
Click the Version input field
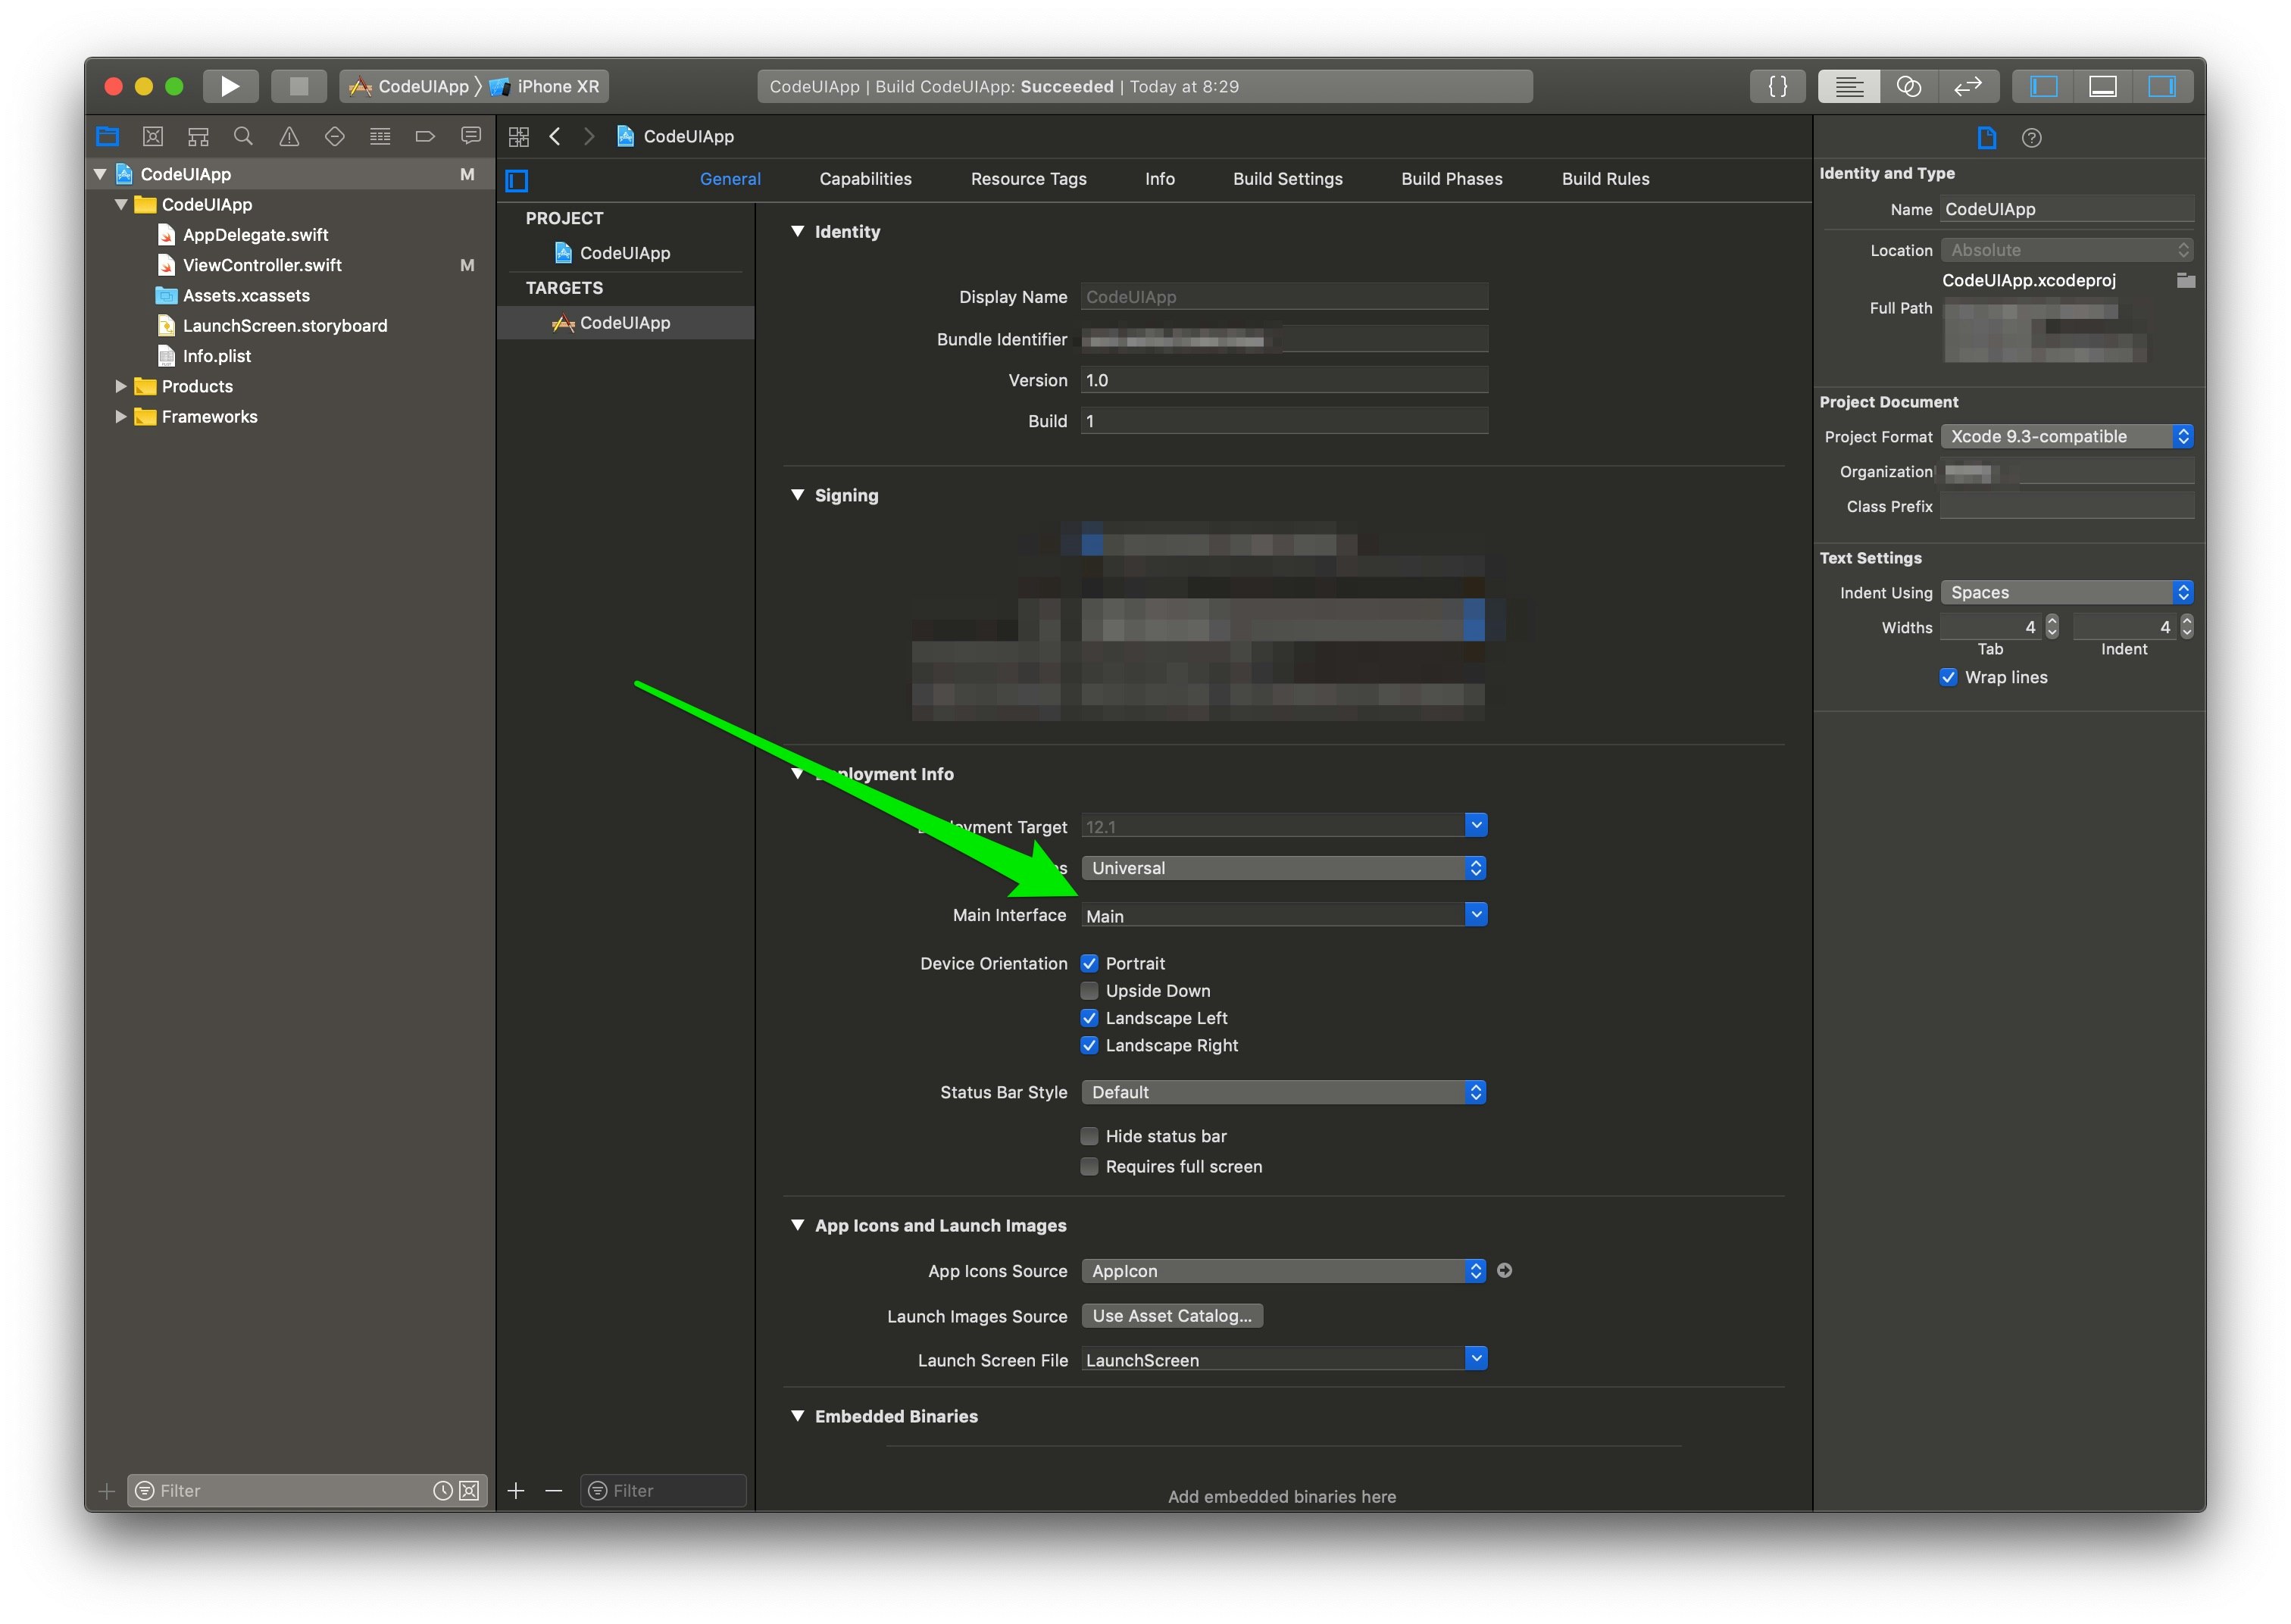tap(1284, 380)
